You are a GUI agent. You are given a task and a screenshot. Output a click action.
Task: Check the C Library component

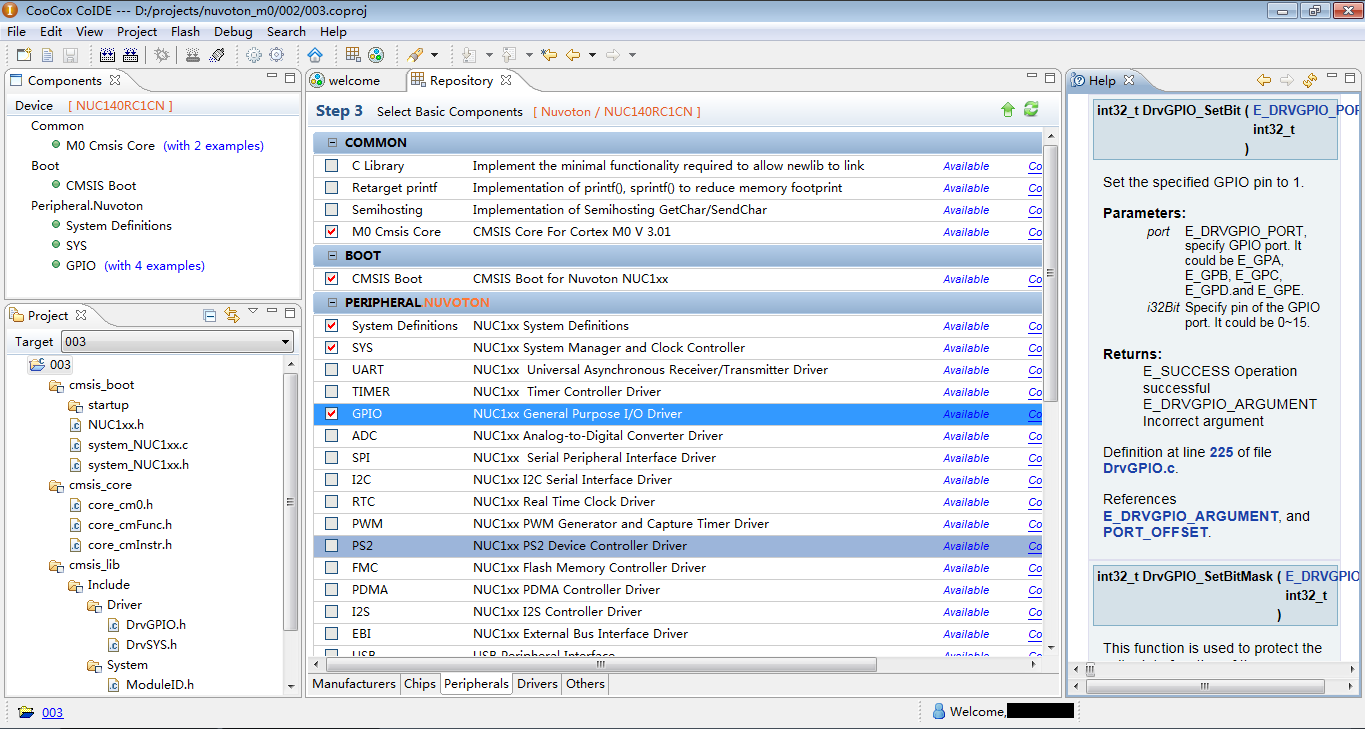click(331, 166)
